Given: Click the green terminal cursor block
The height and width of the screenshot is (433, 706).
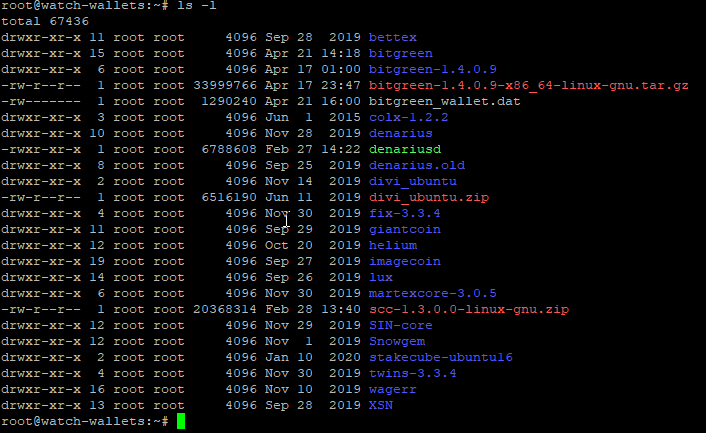Looking at the screenshot, I should tap(180, 421).
